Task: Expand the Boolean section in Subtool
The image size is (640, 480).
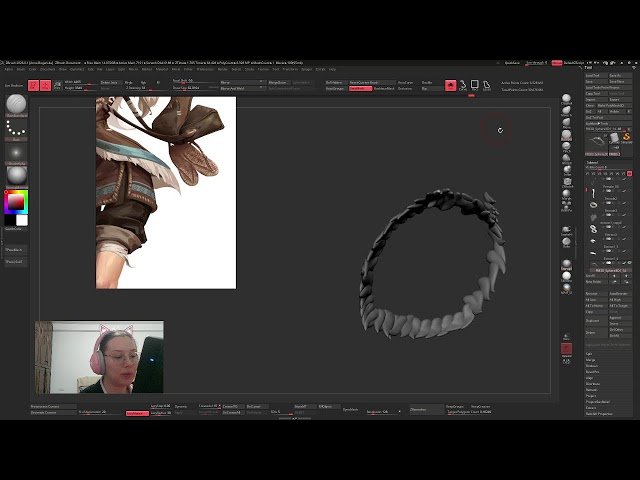Action: (592, 366)
